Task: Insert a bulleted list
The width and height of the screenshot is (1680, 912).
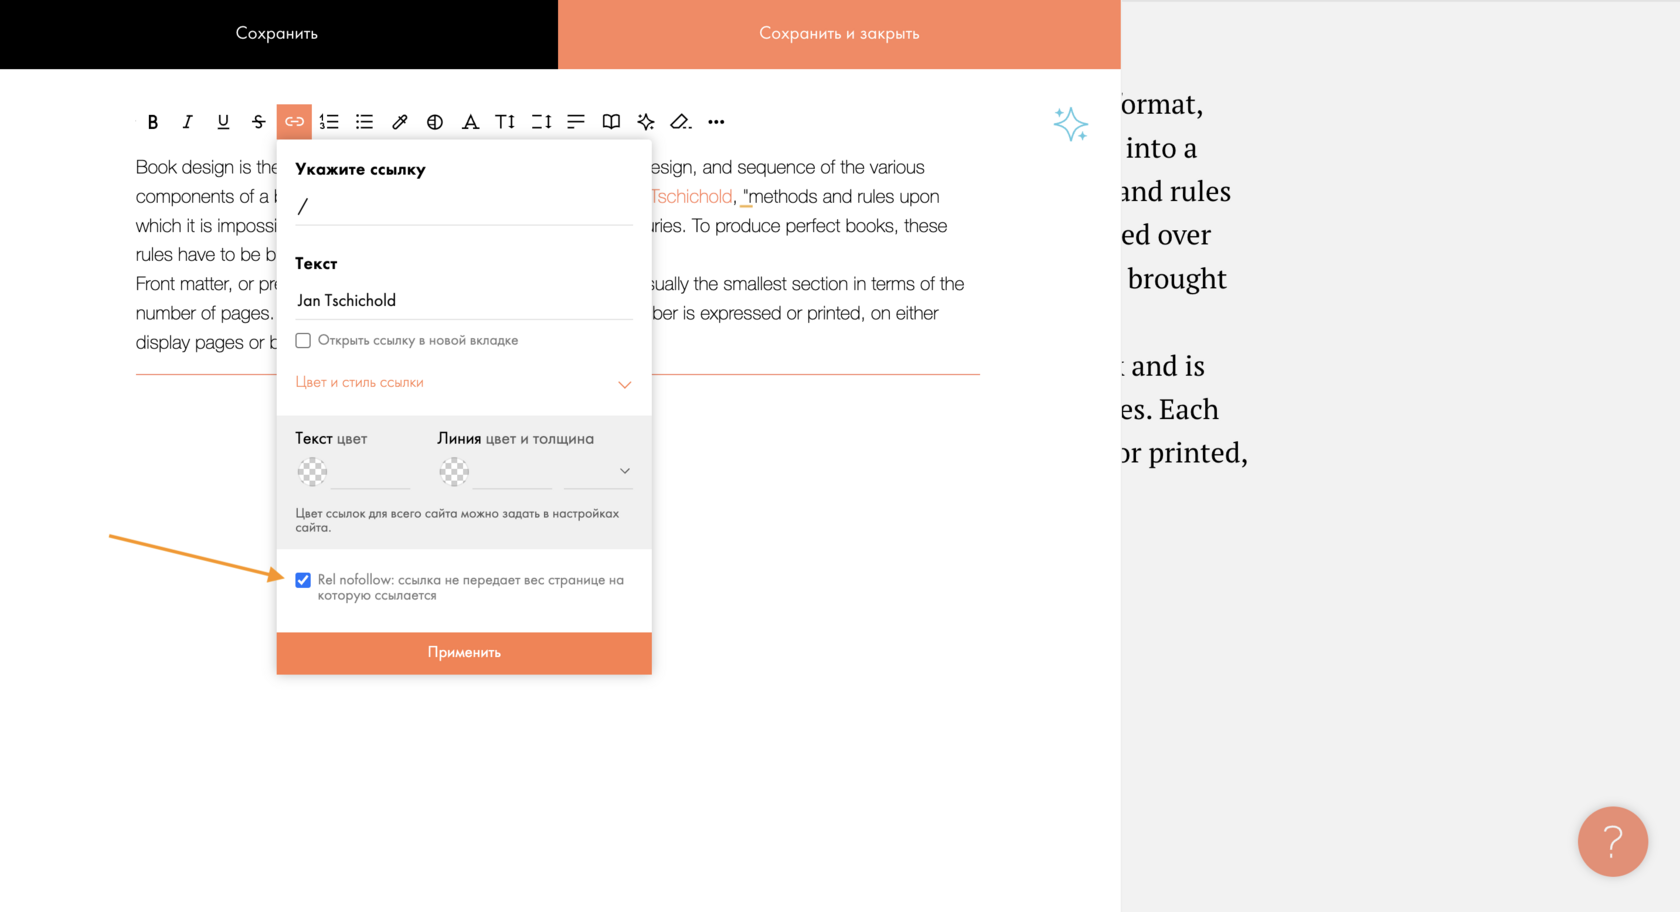Action: 364,122
